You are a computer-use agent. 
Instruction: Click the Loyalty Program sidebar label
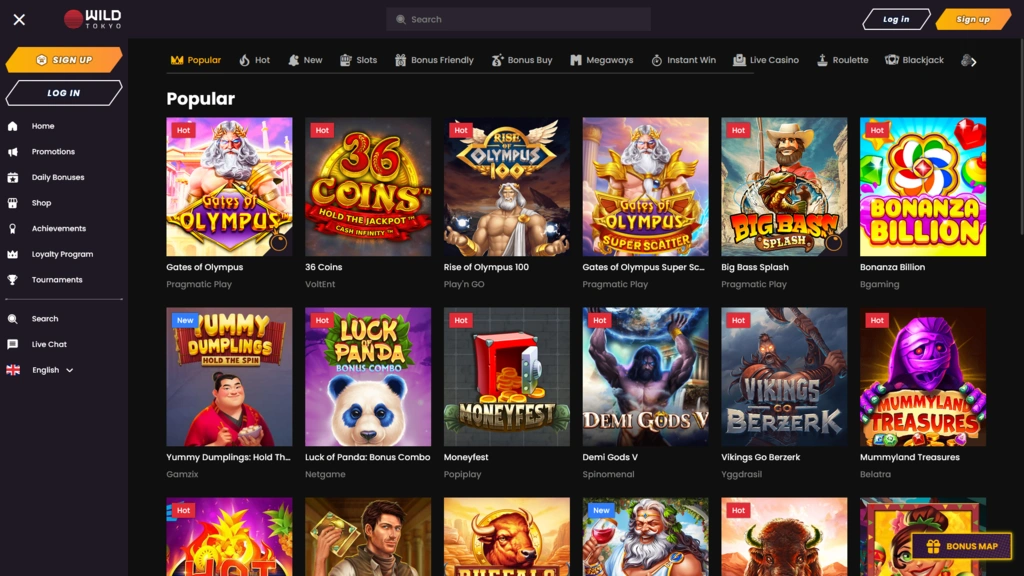pyautogui.click(x=63, y=254)
